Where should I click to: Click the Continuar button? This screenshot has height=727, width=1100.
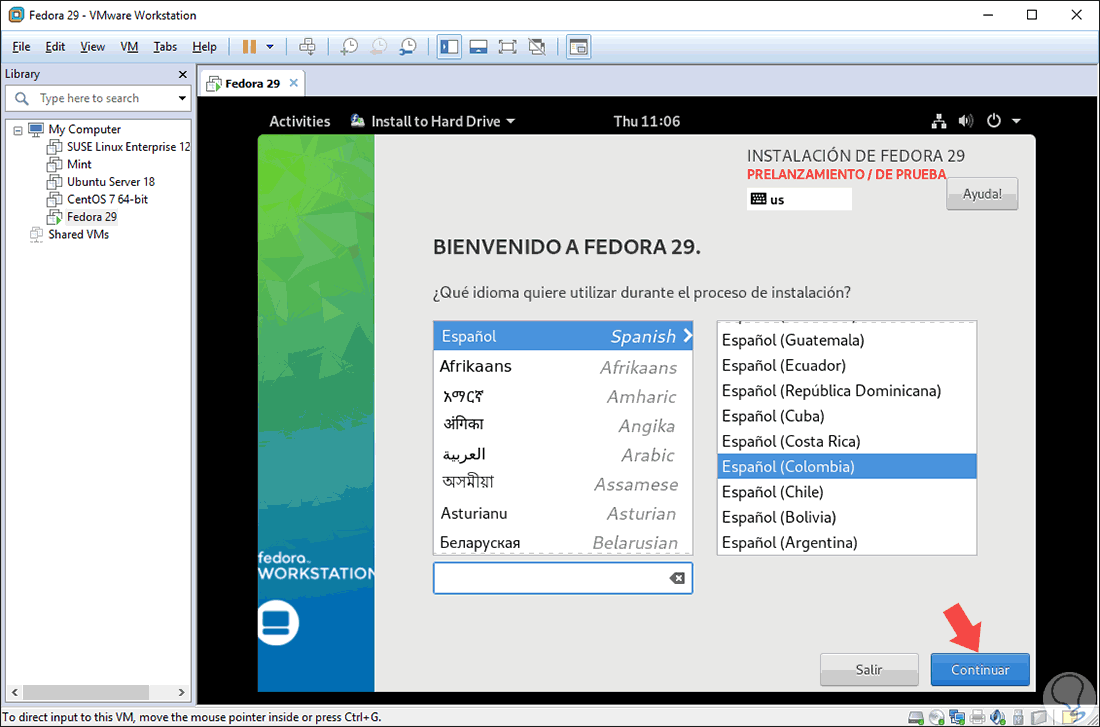(x=979, y=669)
